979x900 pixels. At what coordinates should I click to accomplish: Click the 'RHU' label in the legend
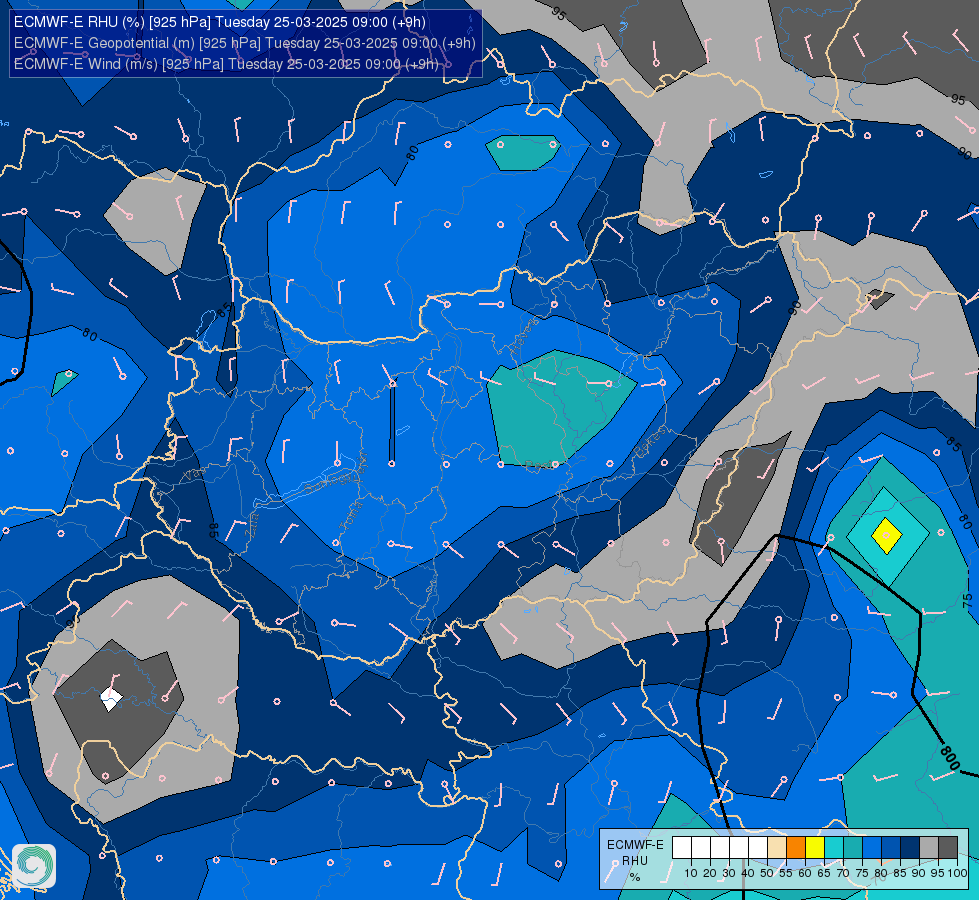[x=635, y=861]
